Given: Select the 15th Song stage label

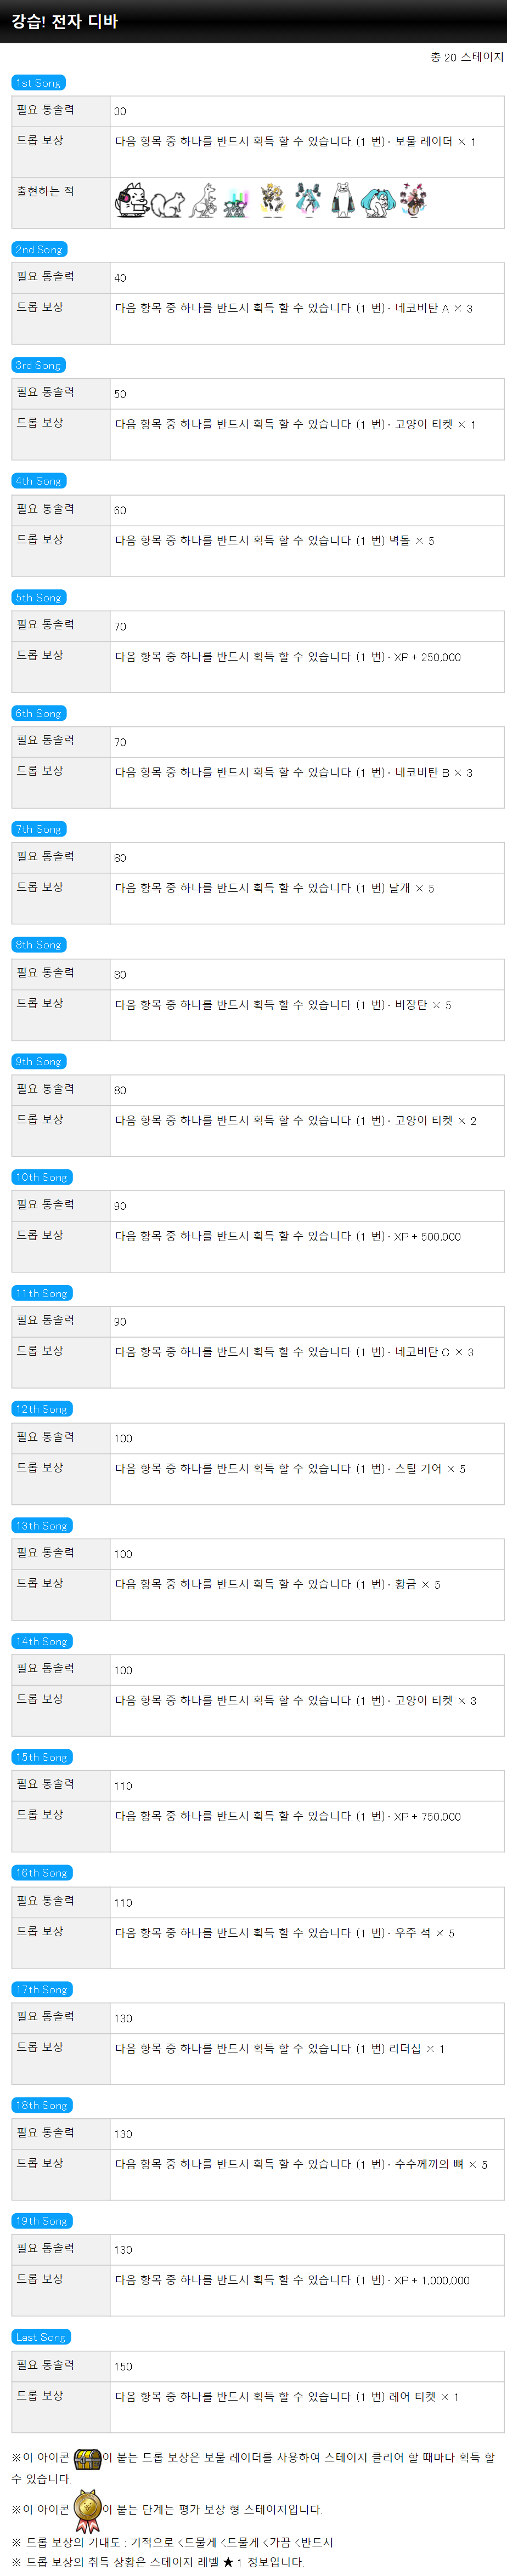Looking at the screenshot, I should pos(41,1757).
